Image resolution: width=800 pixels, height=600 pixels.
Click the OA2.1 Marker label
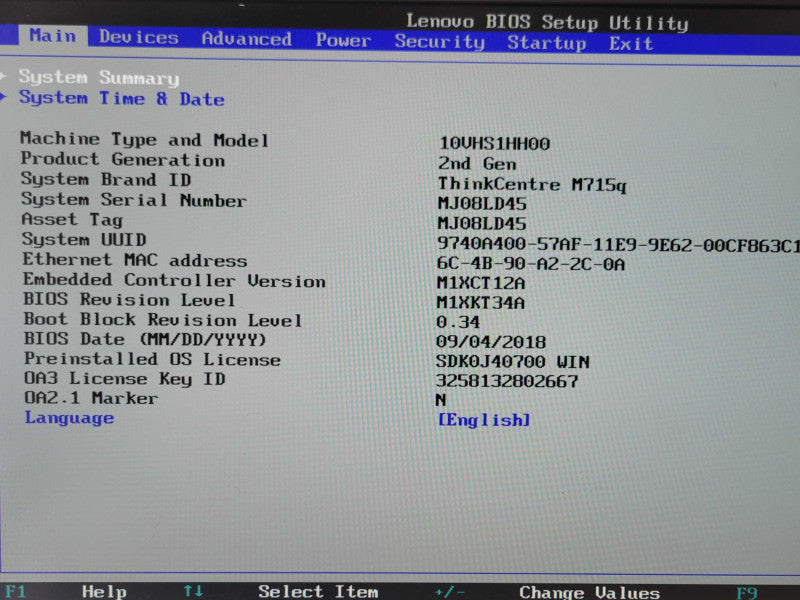click(91, 398)
